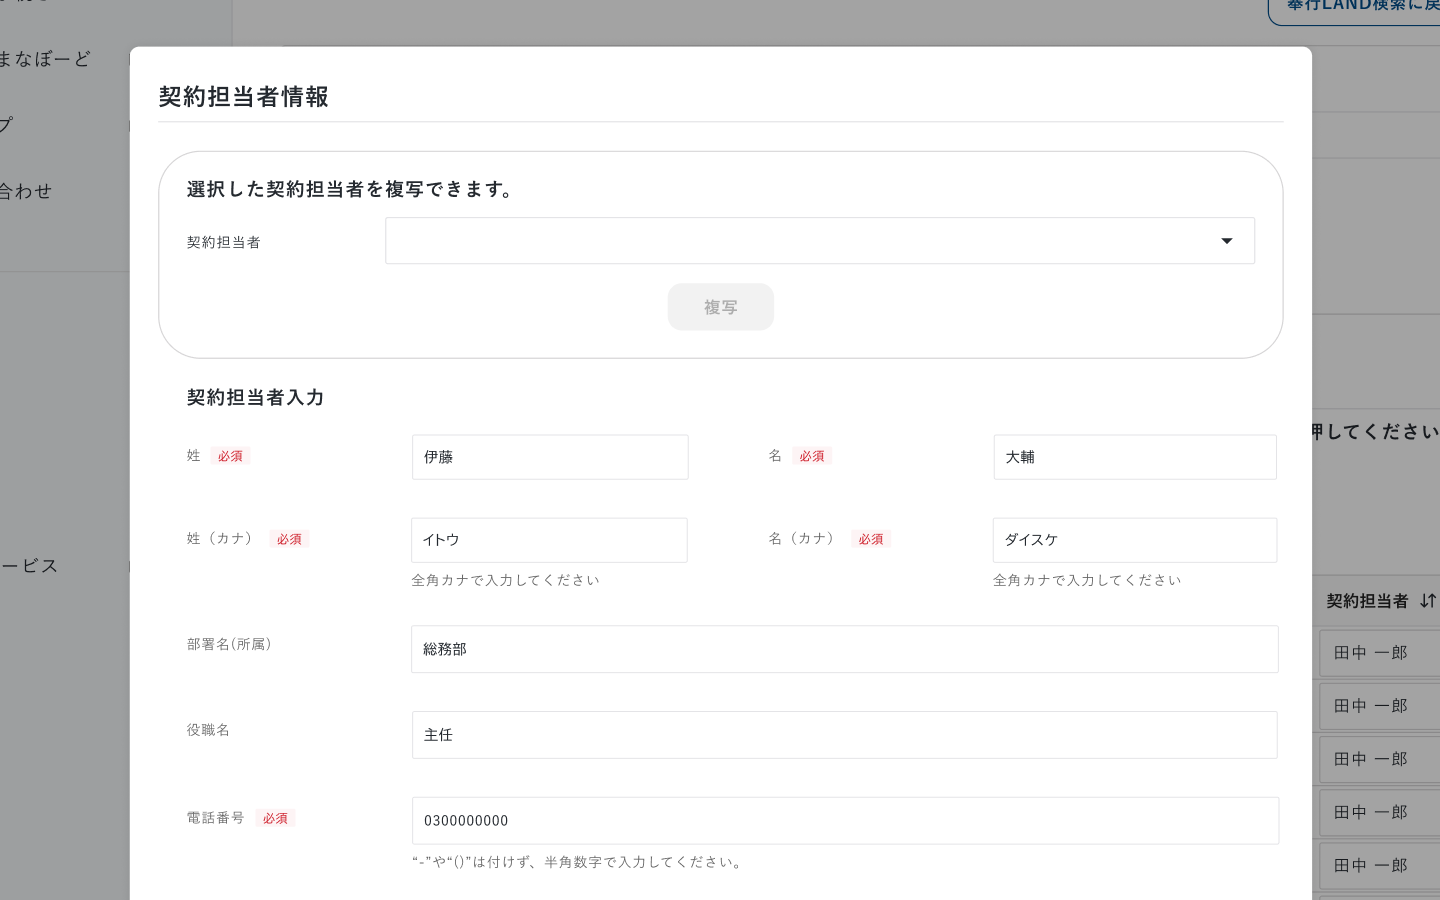This screenshot has width=1440, height=900.
Task: Click the 役職名 field showing 主任
Action: click(x=845, y=735)
